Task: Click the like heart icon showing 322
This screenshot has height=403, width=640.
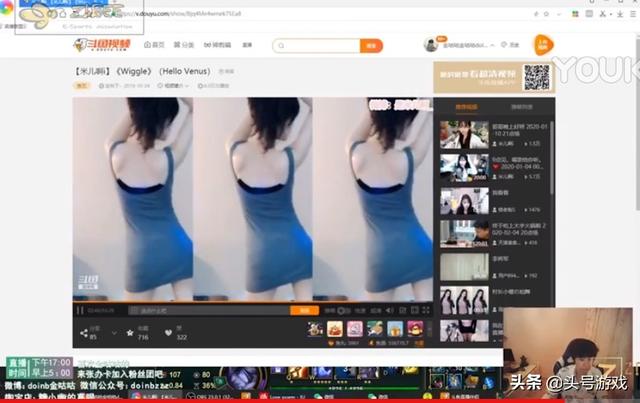Action: coord(168,333)
